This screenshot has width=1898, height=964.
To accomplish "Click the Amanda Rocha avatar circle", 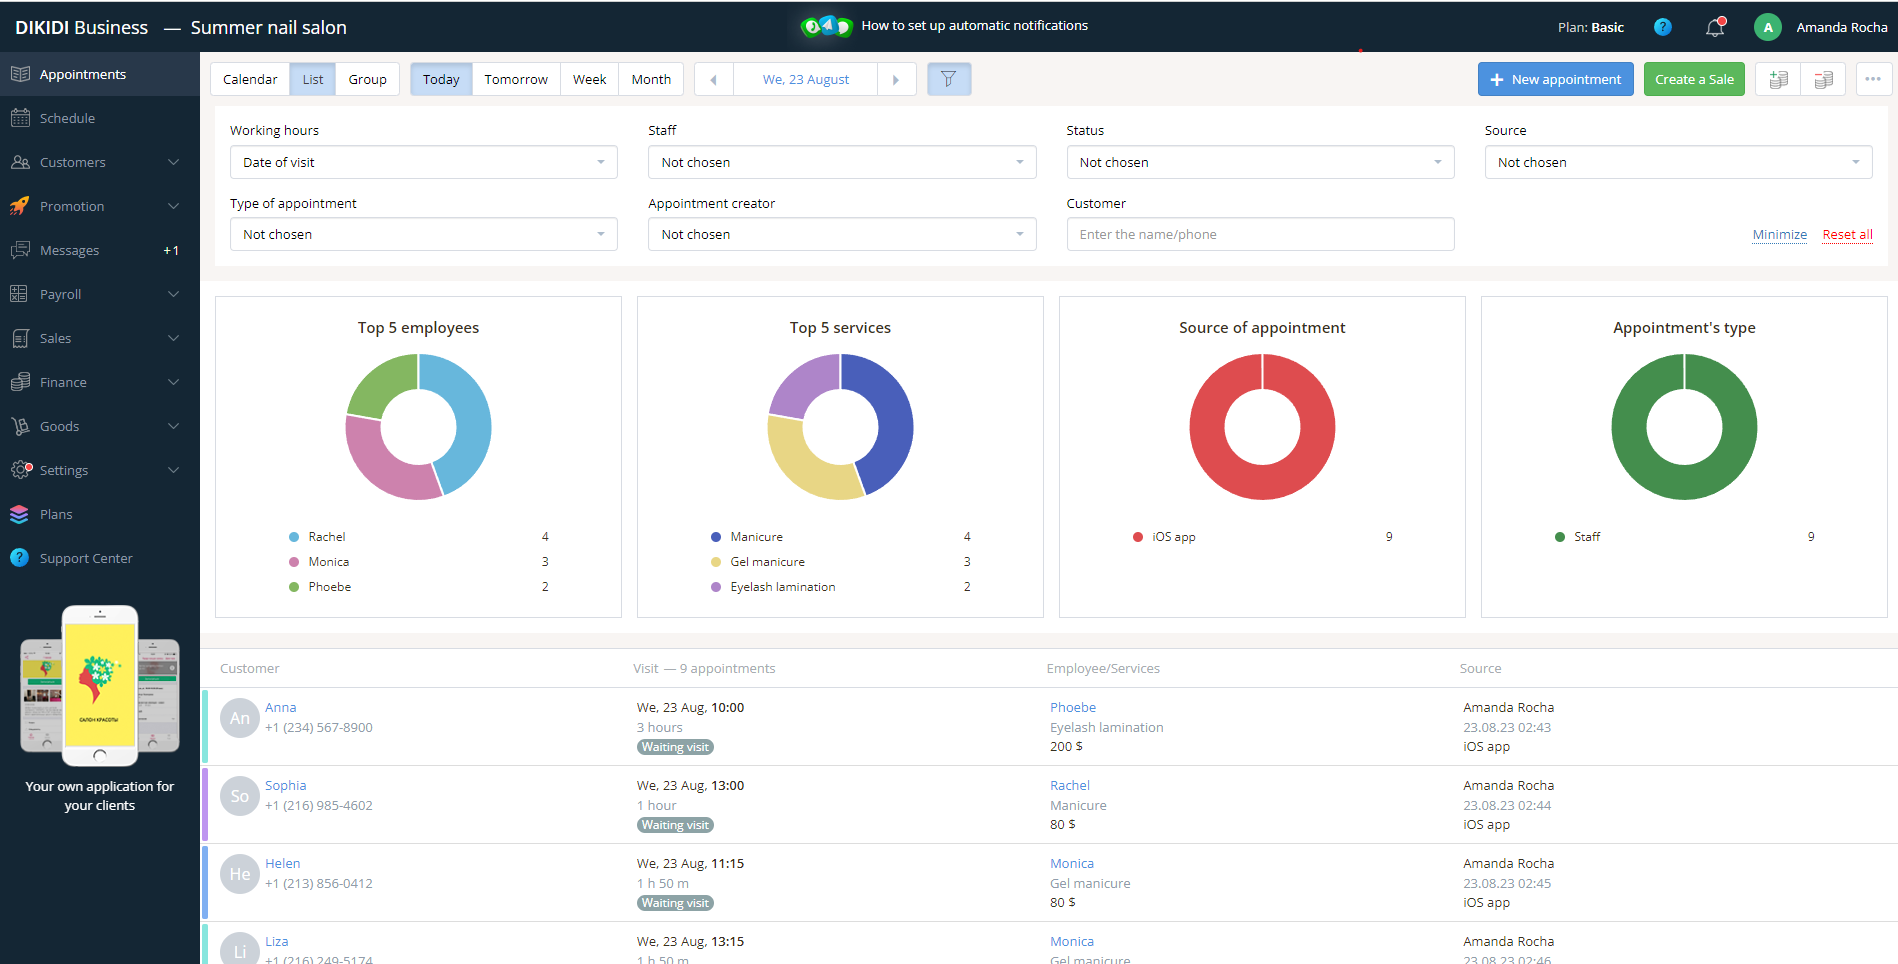I will pyautogui.click(x=1768, y=27).
